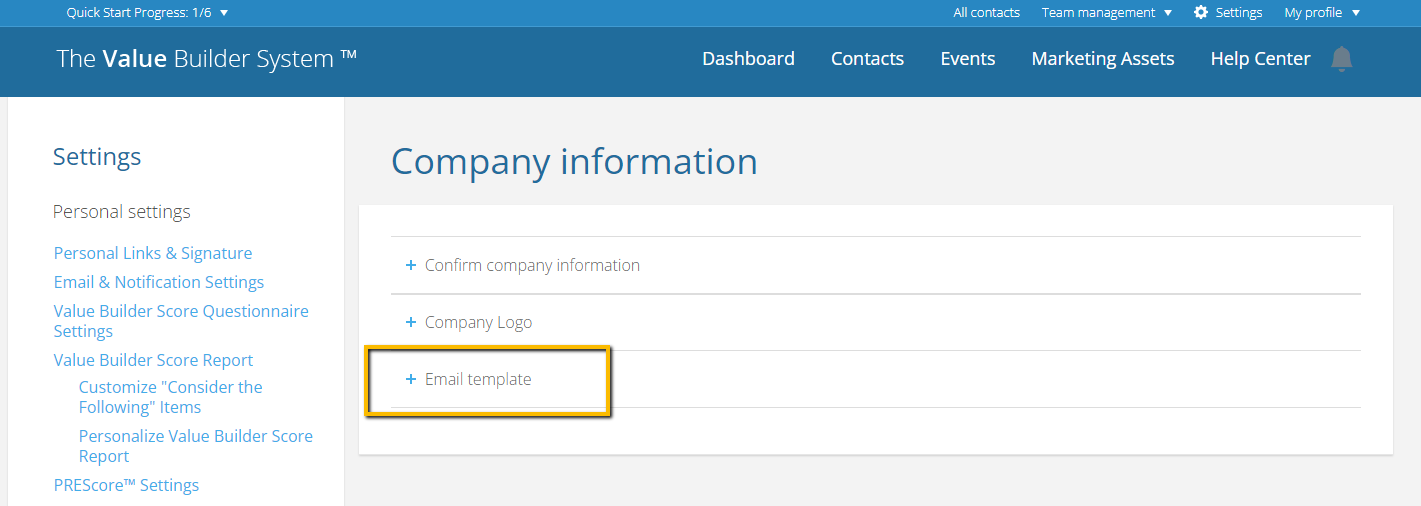Click the Company information page heading
The image size is (1421, 506).
click(x=574, y=161)
